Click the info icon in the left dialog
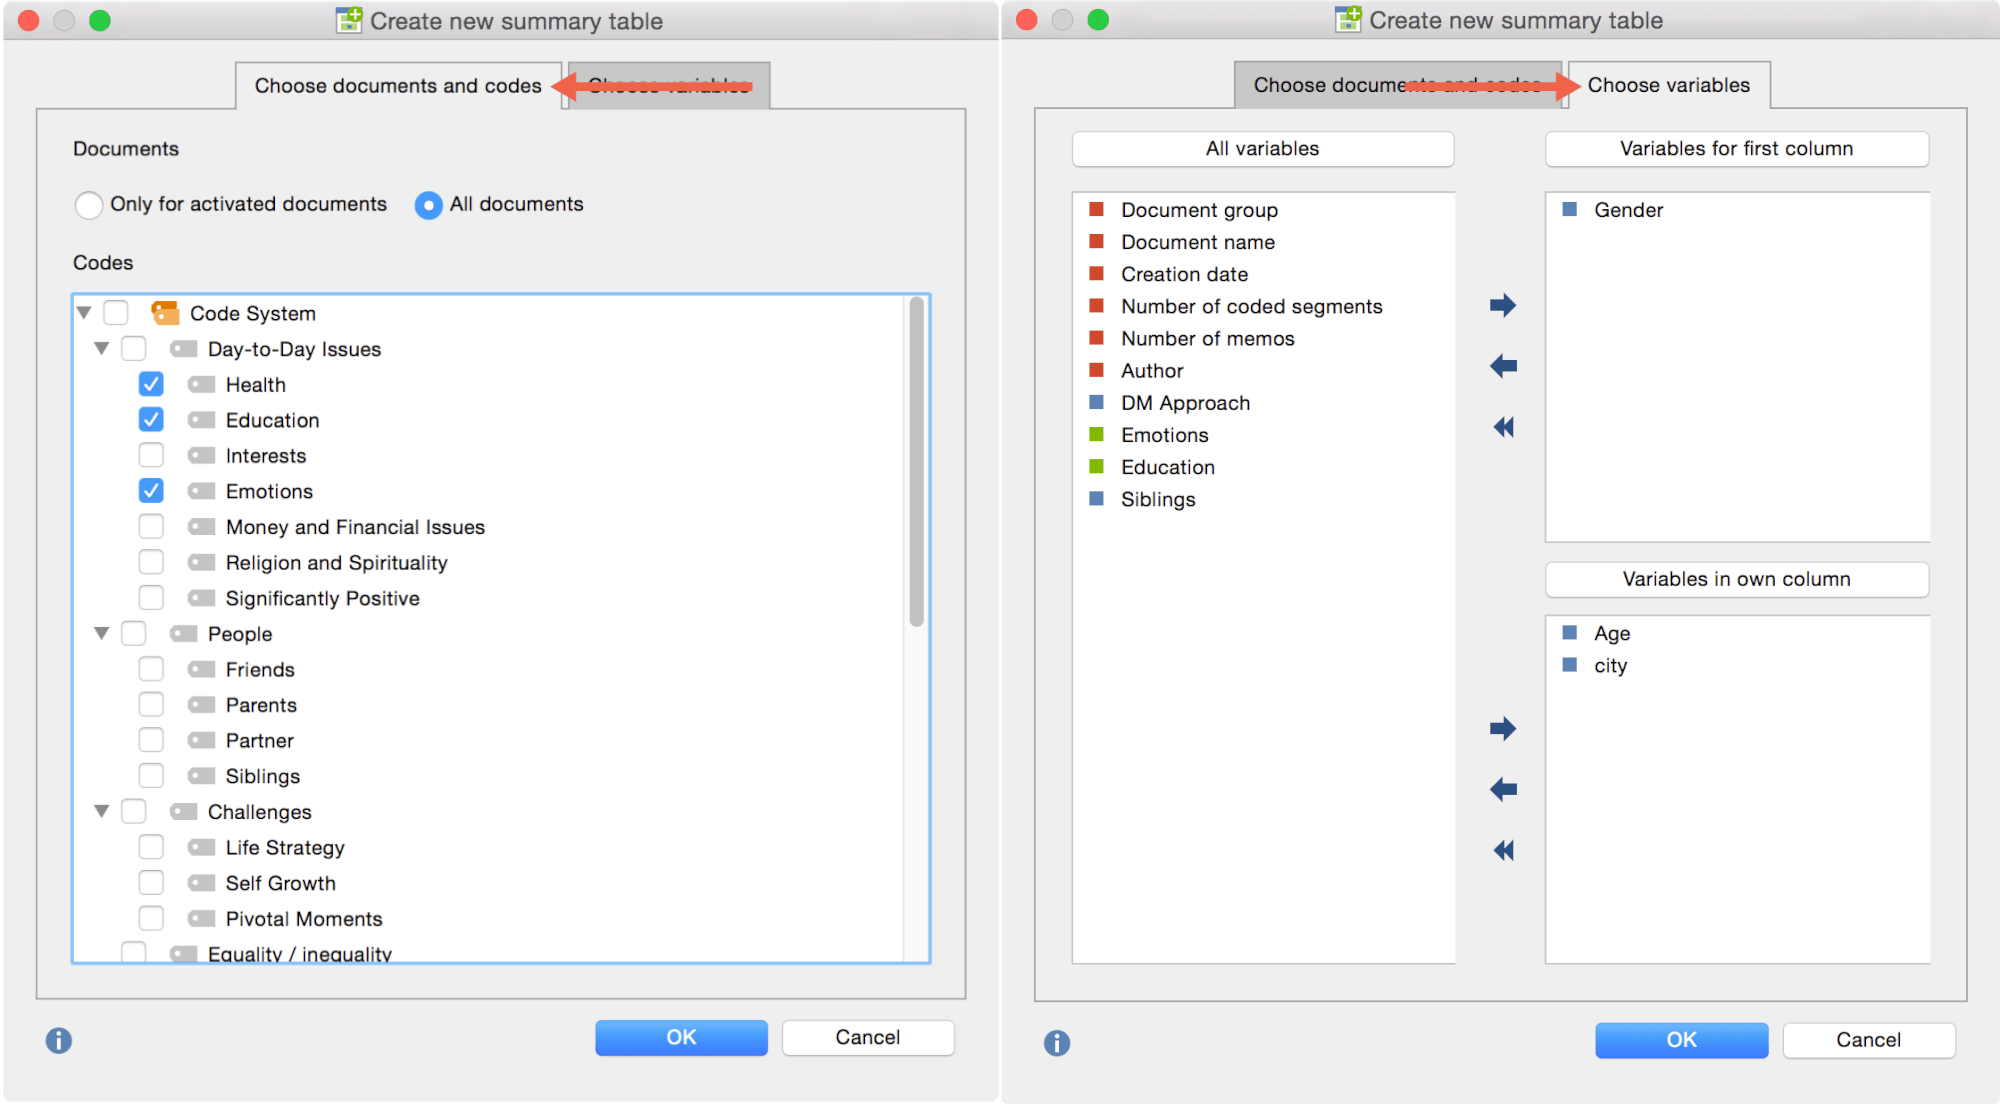Viewport: 2000px width, 1104px height. [x=59, y=1040]
